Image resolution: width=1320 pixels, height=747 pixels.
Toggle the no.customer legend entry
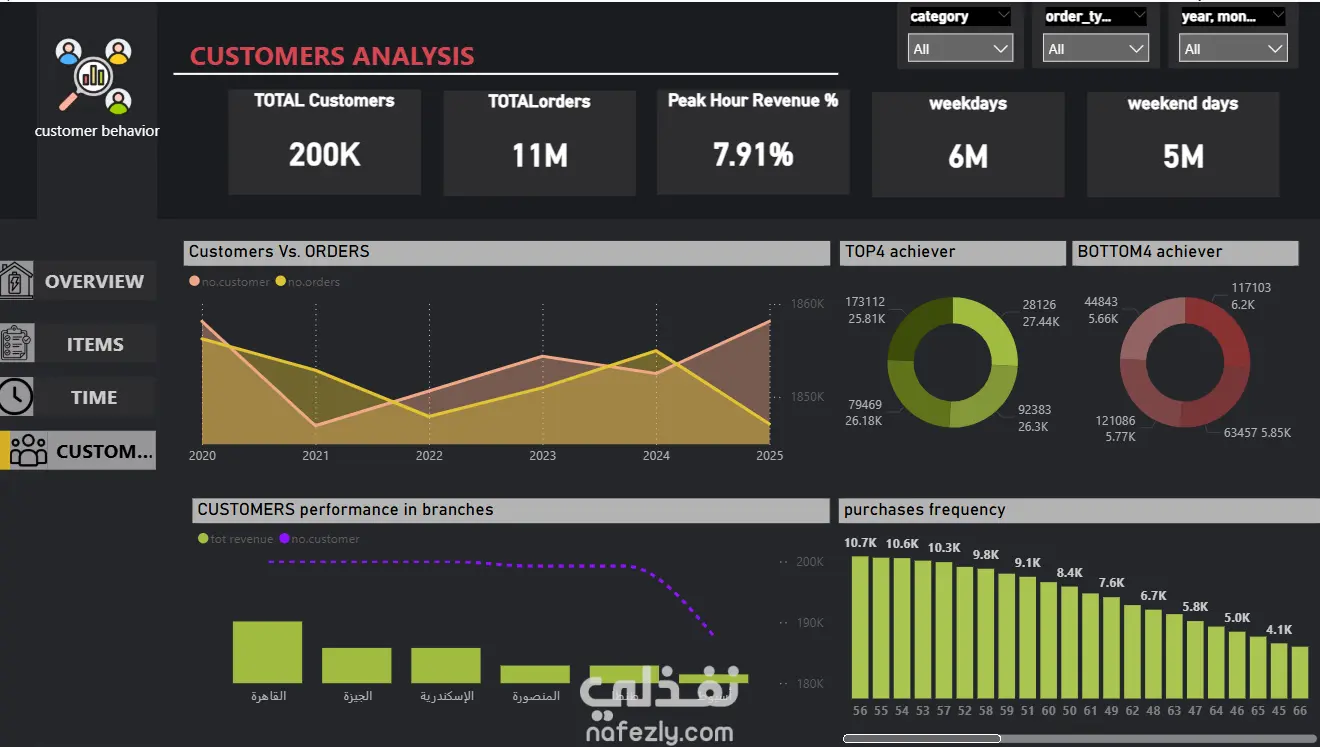pyautogui.click(x=229, y=282)
